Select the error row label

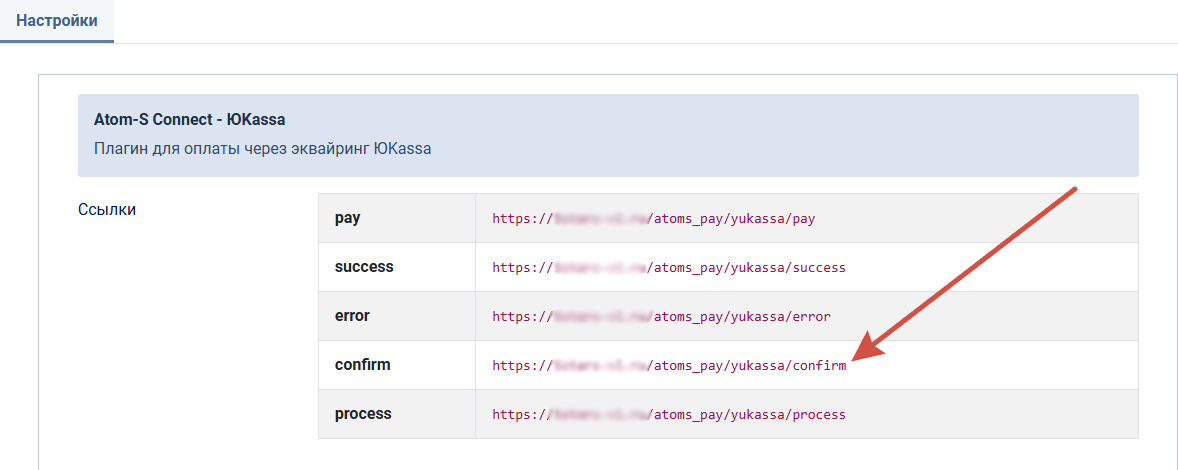[x=352, y=316]
